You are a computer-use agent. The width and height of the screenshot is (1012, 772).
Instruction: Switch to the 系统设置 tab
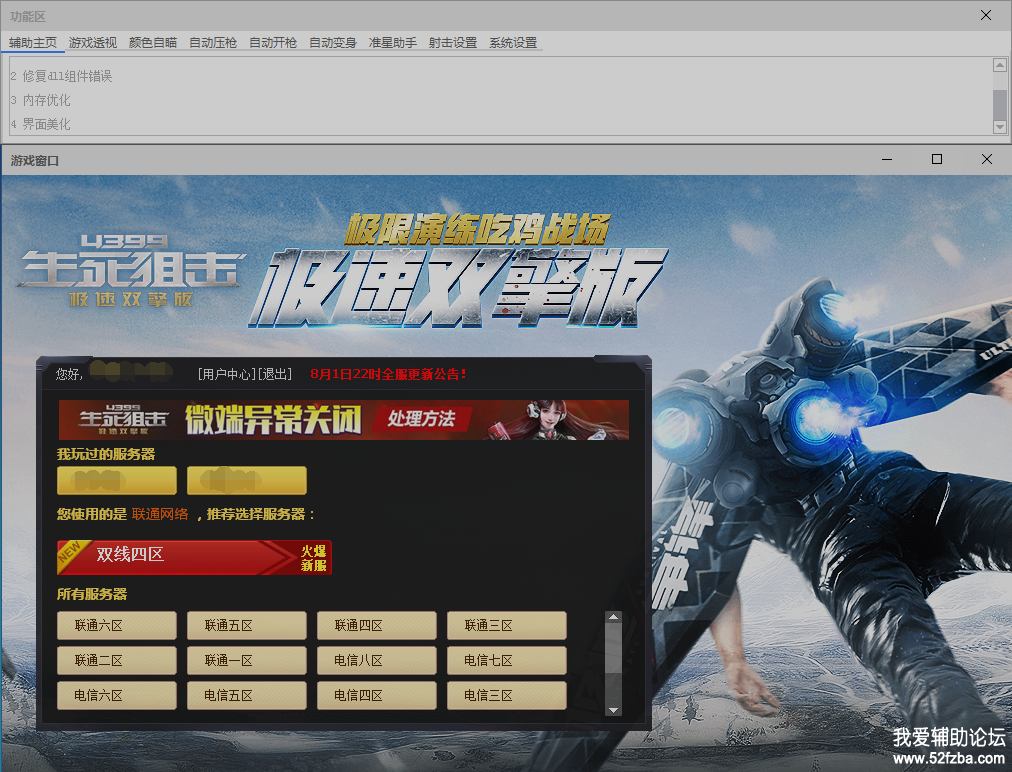tap(513, 43)
